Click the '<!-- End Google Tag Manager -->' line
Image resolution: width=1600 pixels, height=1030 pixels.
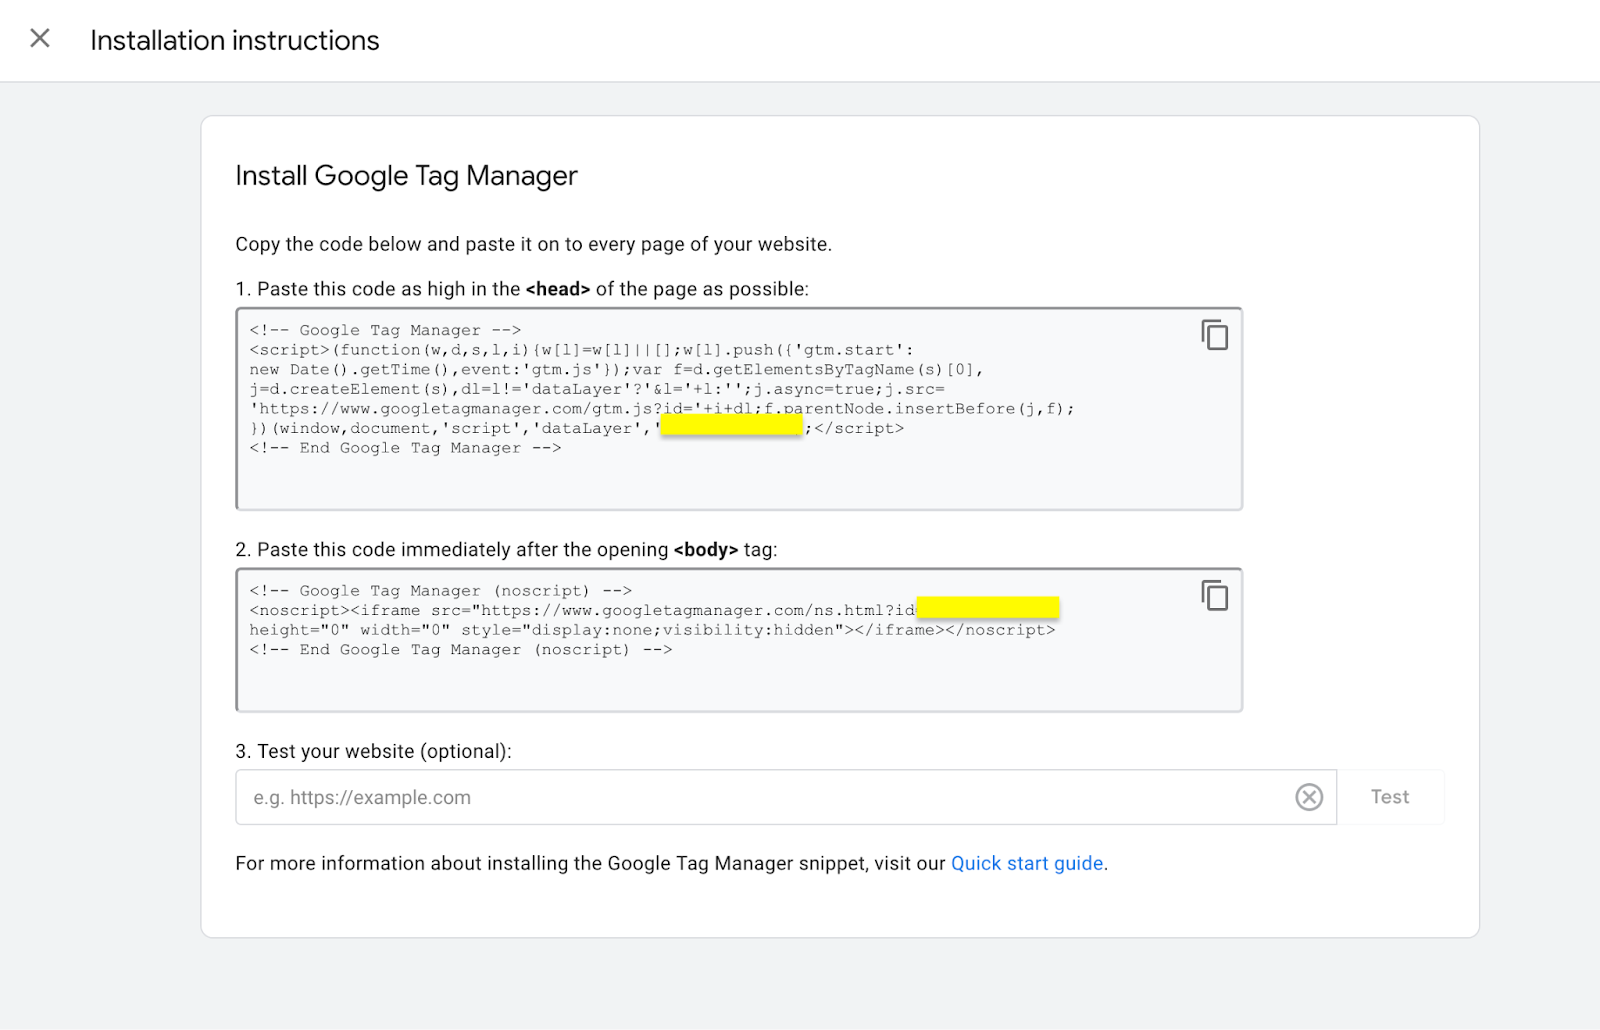(x=405, y=448)
